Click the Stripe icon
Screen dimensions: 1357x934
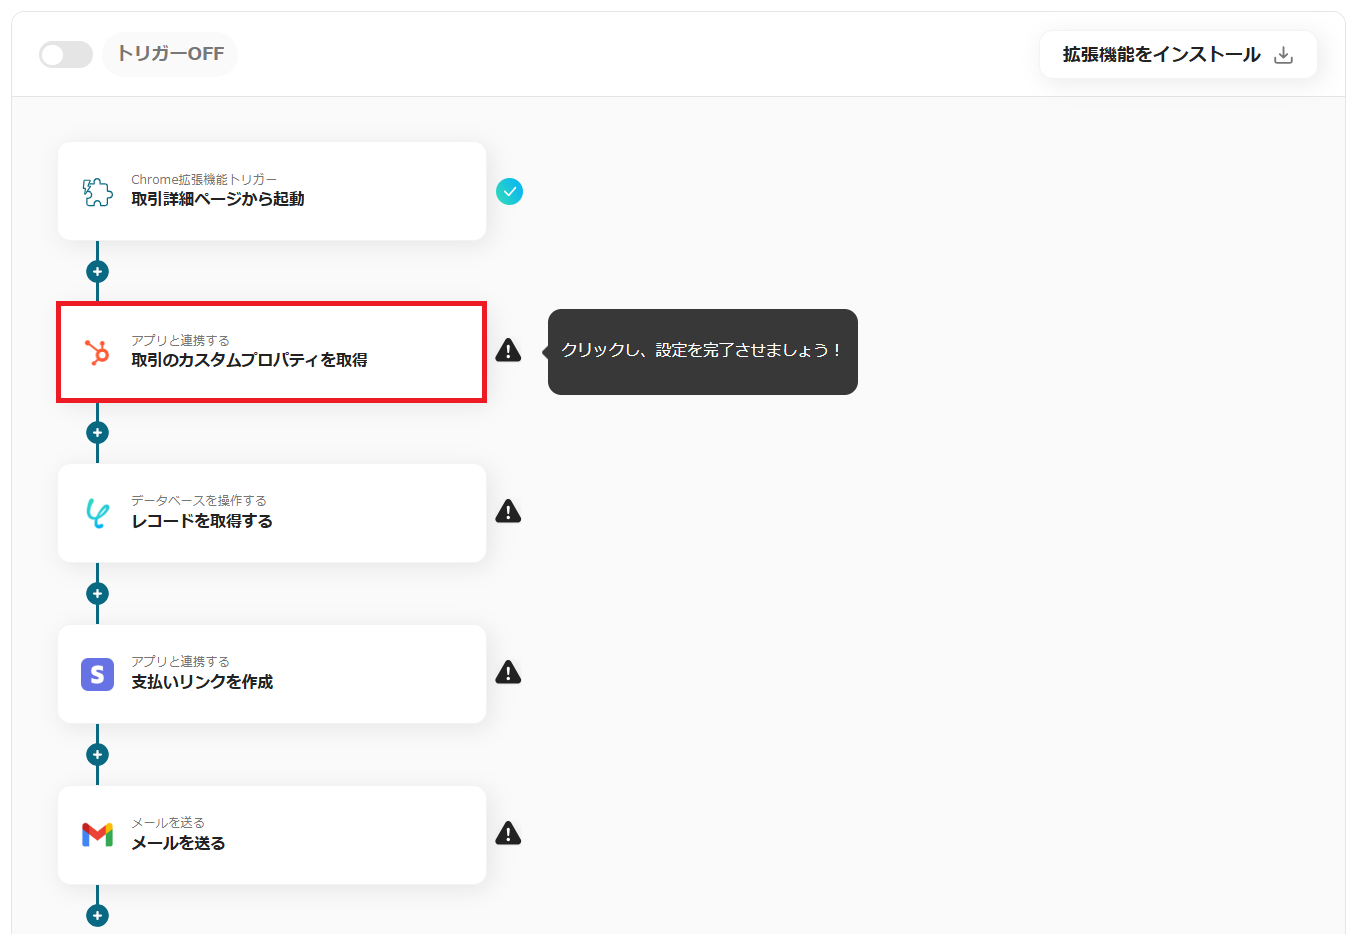coord(97,674)
